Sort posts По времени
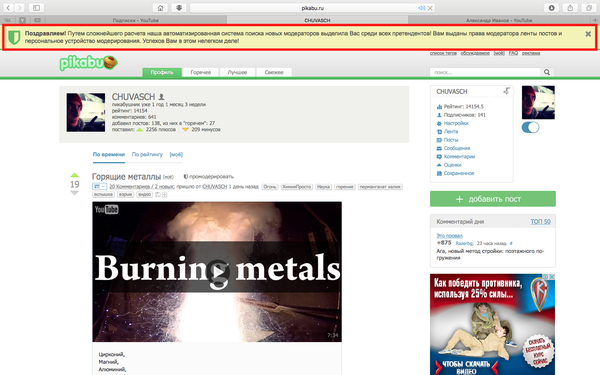This screenshot has width=600, height=375. point(109,155)
